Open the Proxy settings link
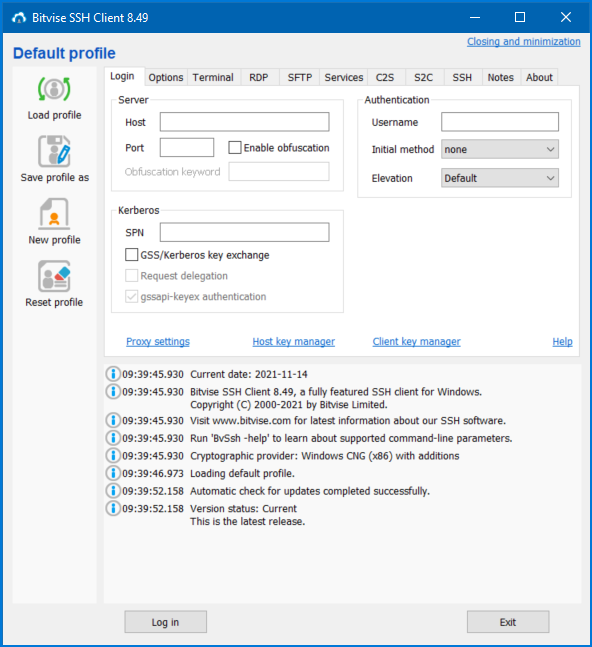The height and width of the screenshot is (647, 592). [158, 342]
